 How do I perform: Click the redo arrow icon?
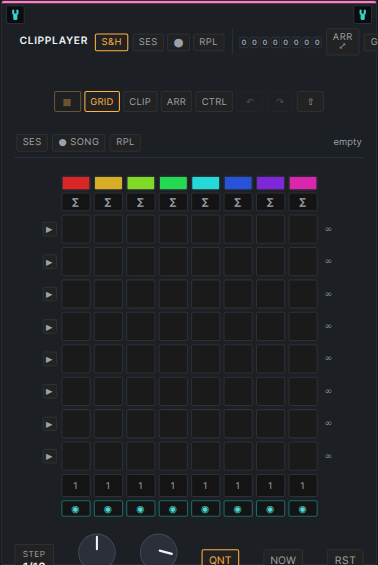tap(280, 102)
